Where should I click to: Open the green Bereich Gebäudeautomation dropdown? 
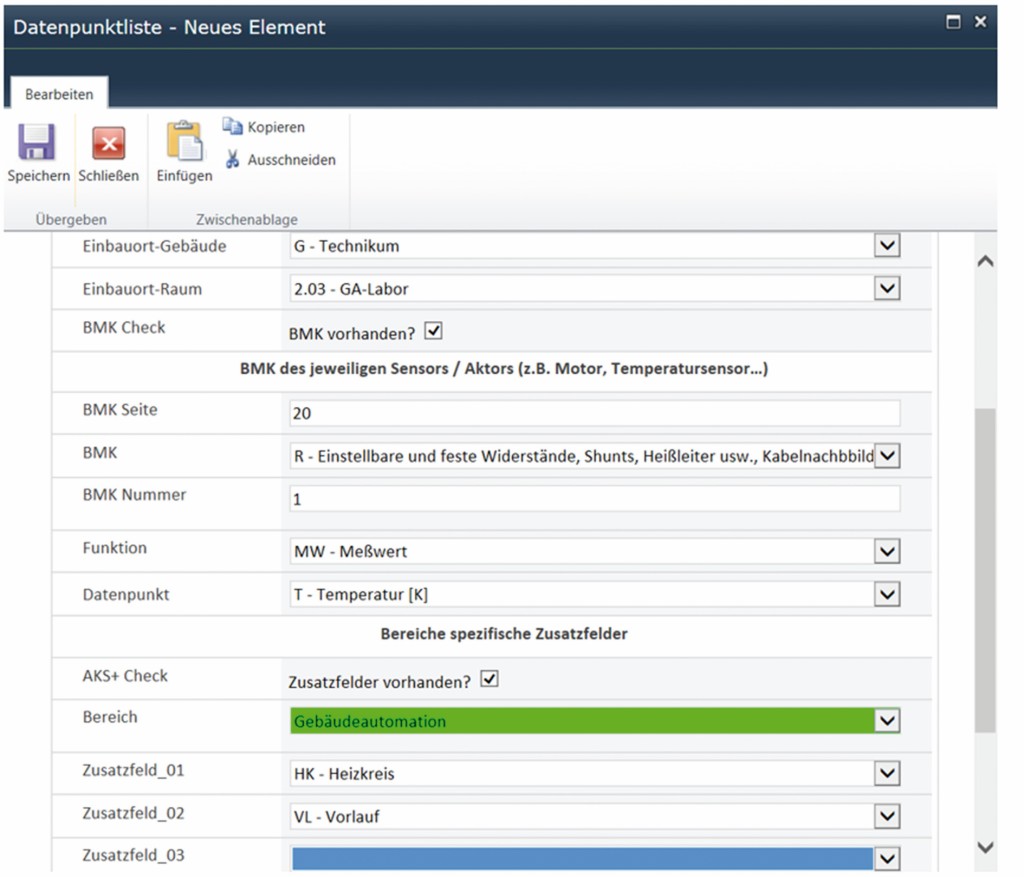[887, 721]
